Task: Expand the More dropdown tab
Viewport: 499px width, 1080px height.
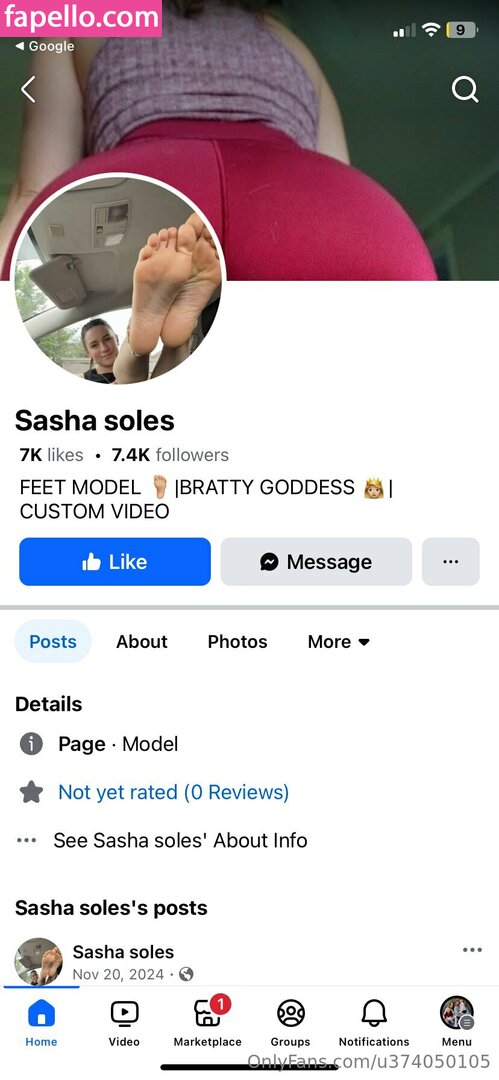Action: tap(338, 641)
